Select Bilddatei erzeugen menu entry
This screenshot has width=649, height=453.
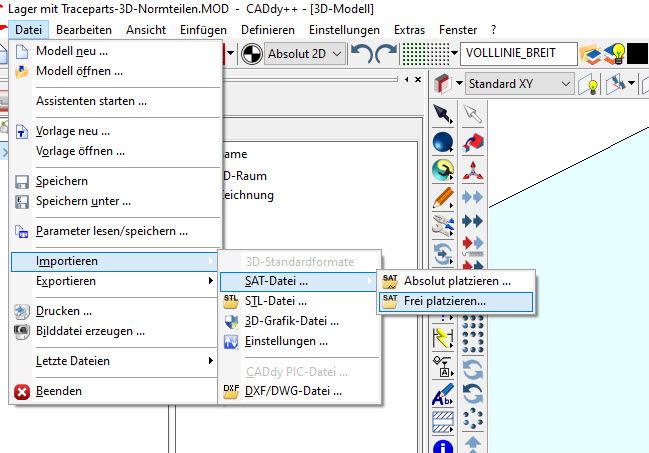click(114, 331)
